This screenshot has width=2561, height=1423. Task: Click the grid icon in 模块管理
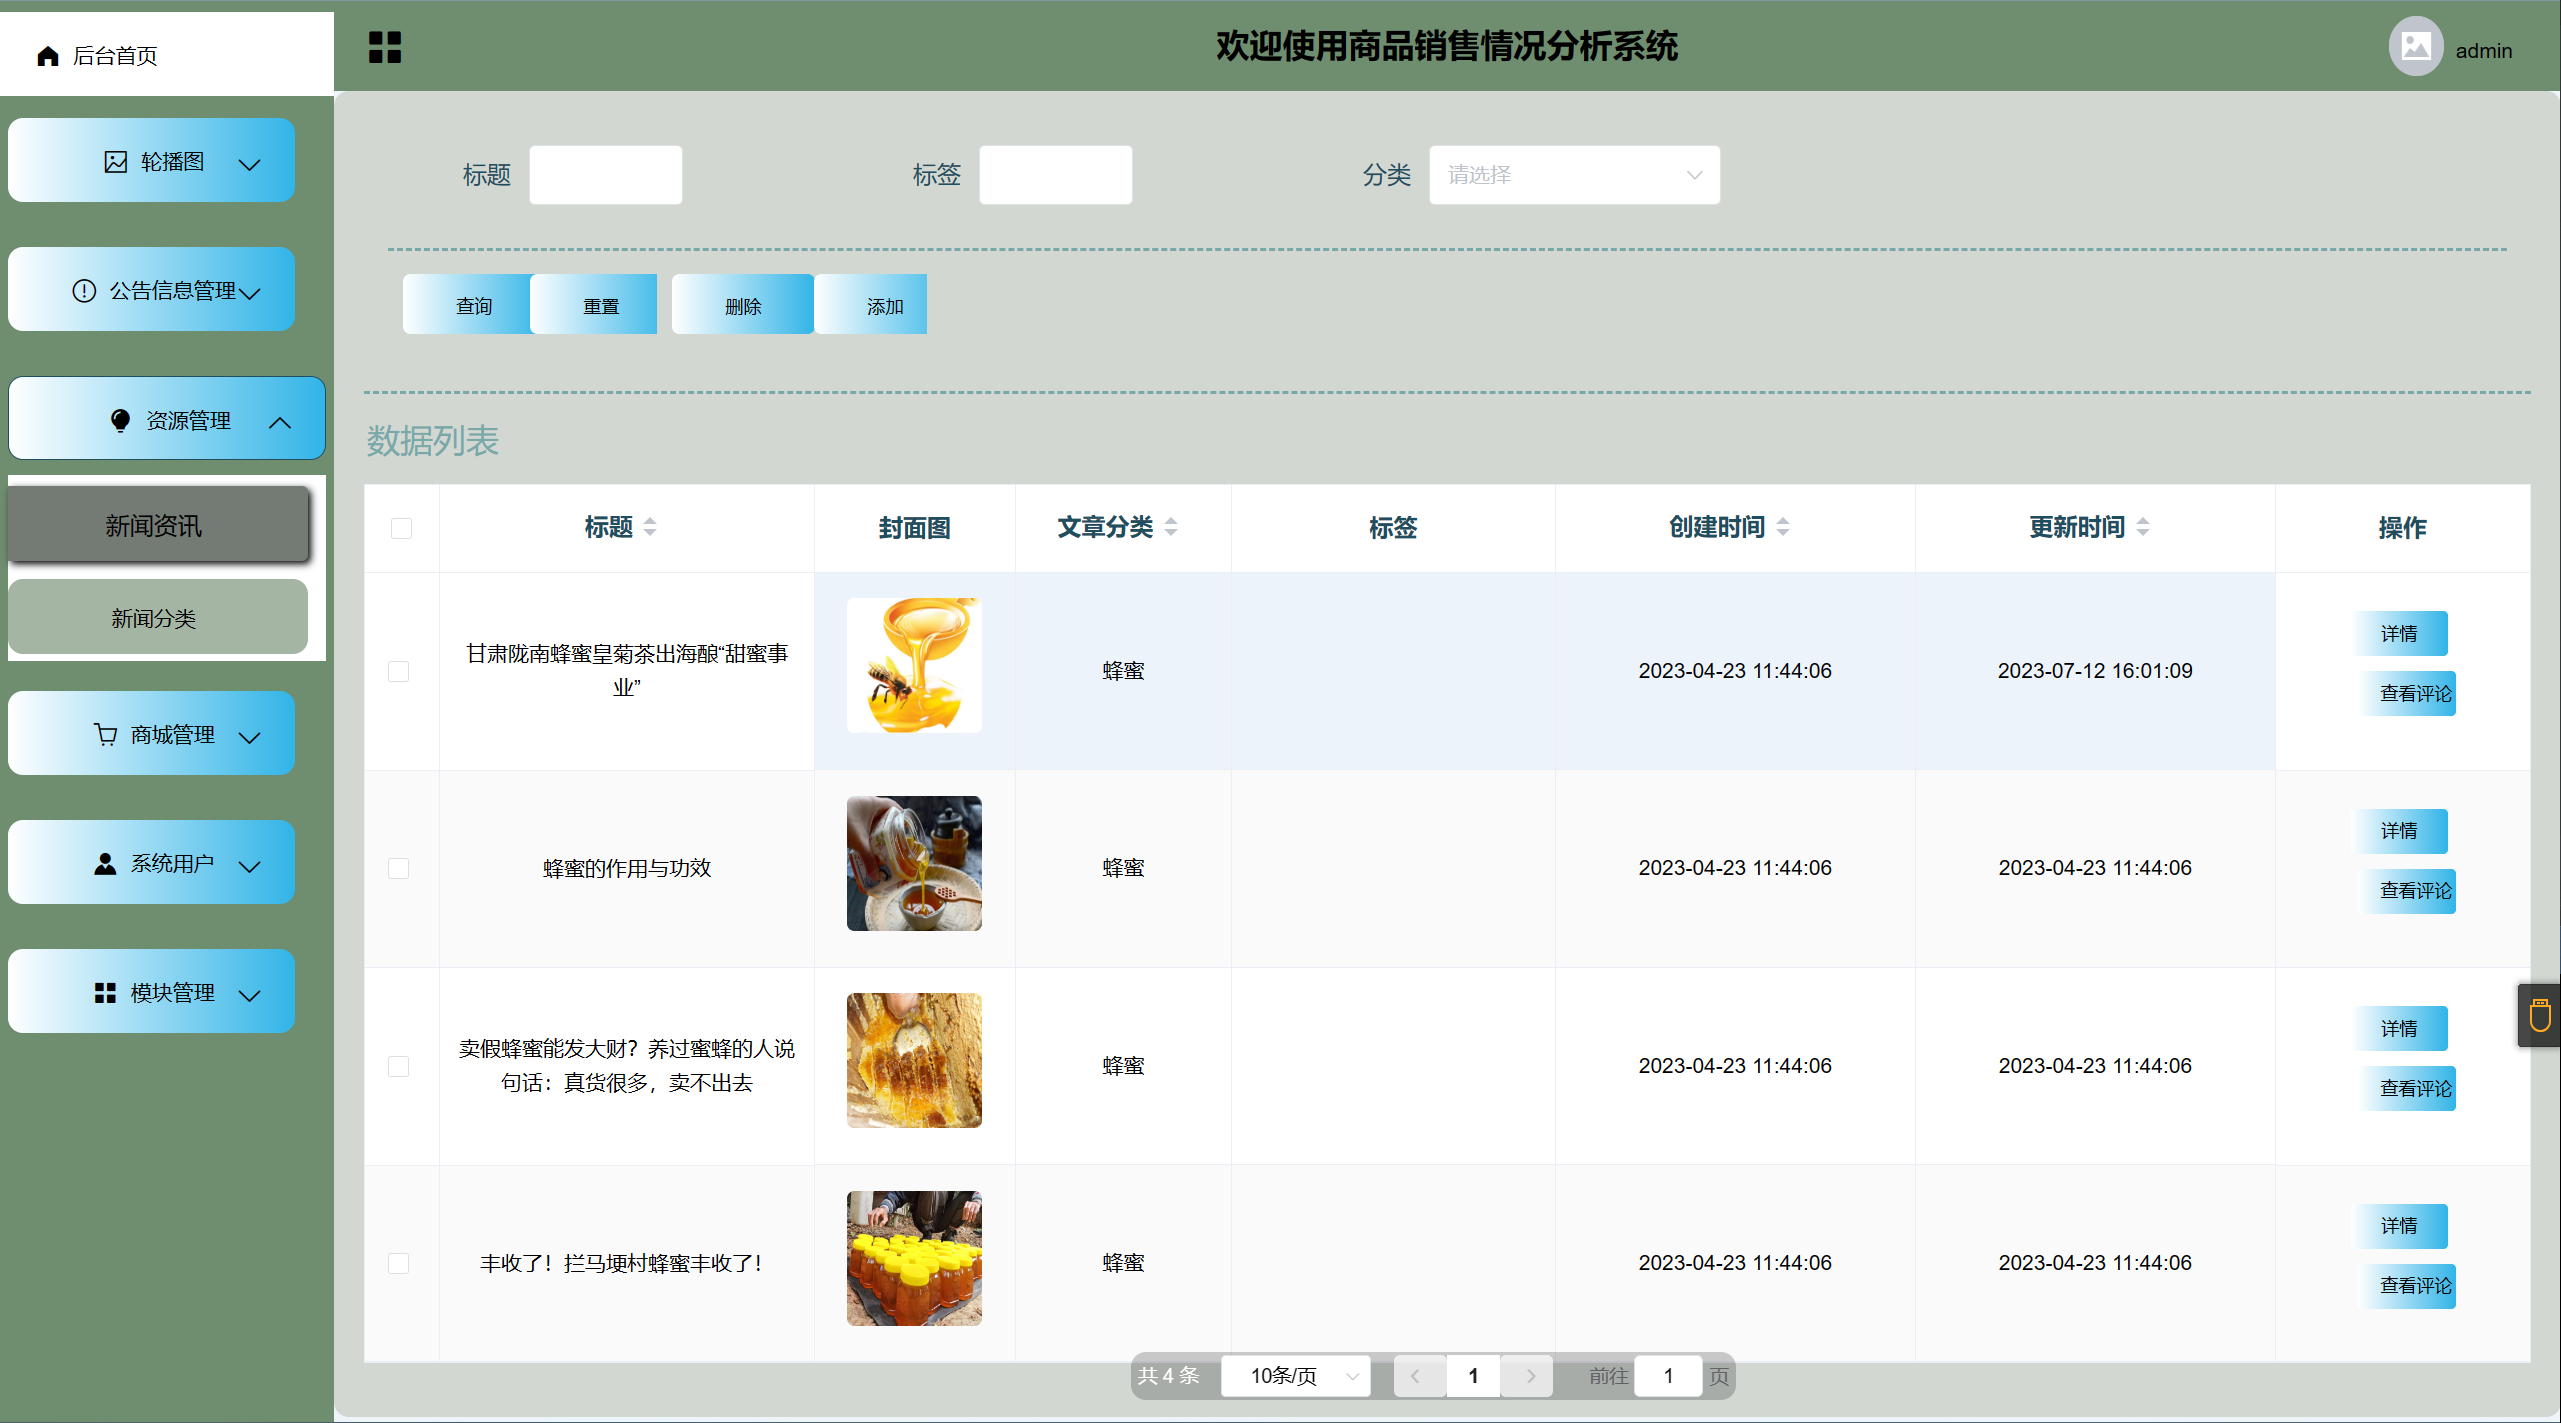[105, 993]
